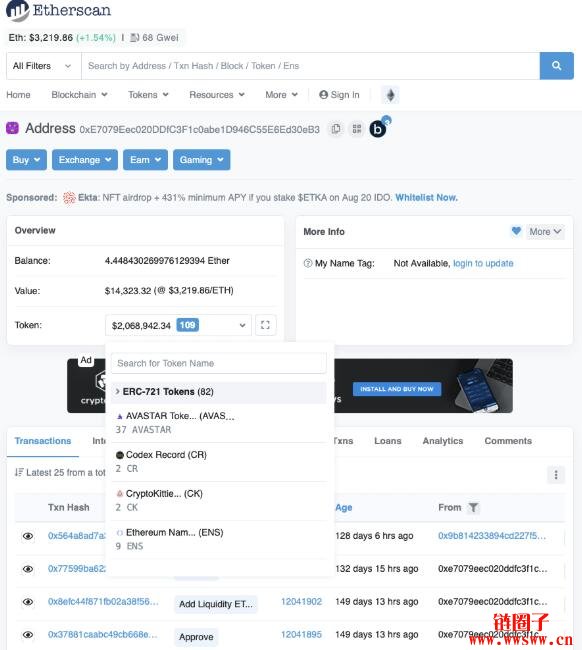Viewport: 582px width, 650px height.
Task: Open the Gaming button dropdown
Action: (201, 160)
